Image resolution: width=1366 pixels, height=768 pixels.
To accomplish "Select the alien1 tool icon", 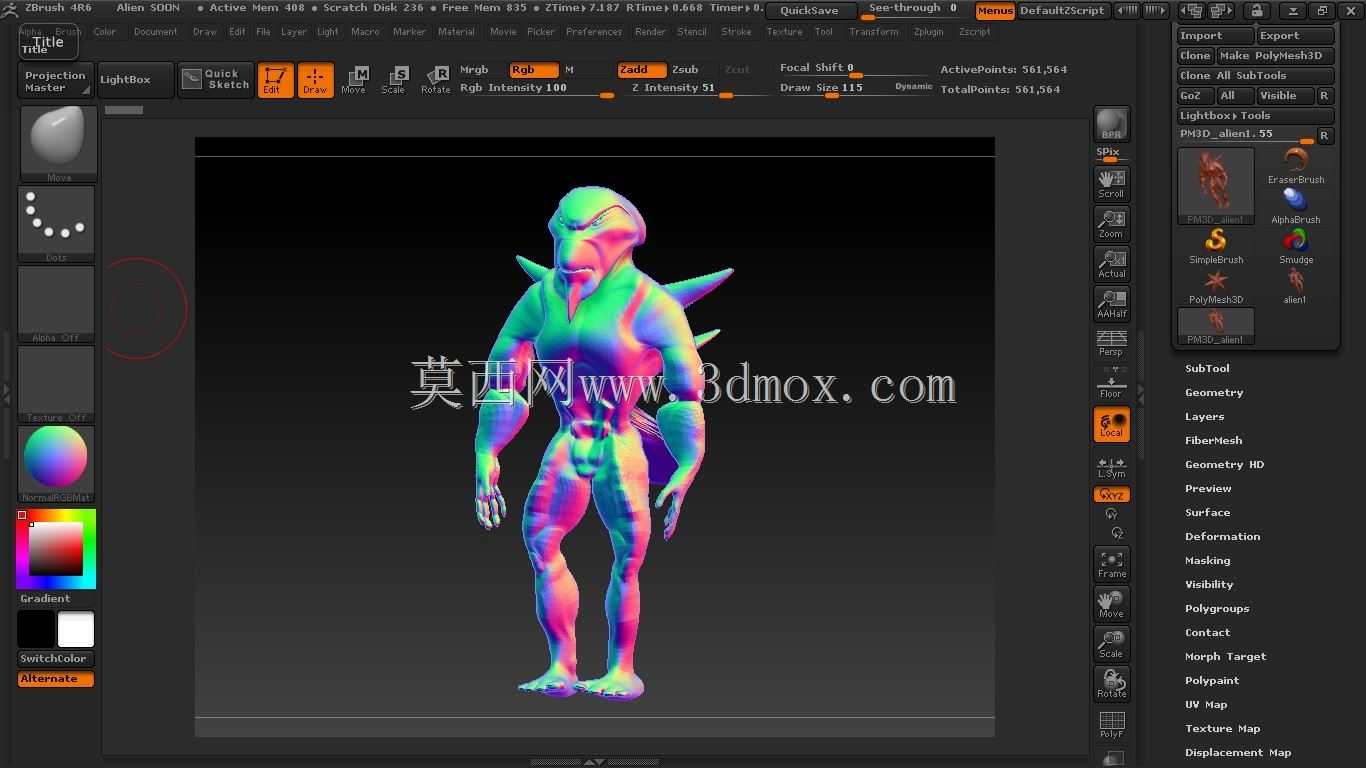I will point(1296,286).
